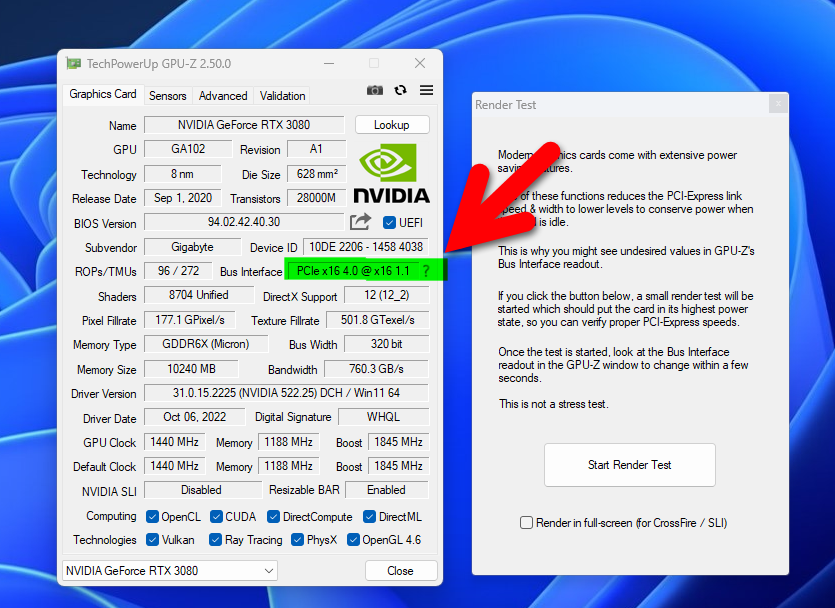
Task: Click the Name field NVIDIA GeForce RTX 3080
Action: [x=244, y=125]
